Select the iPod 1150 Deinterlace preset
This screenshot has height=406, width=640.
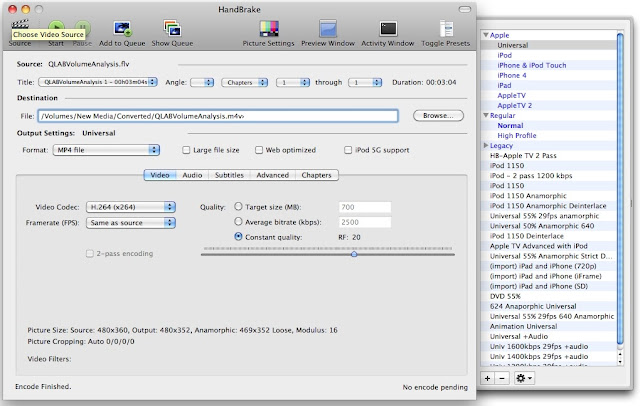pyautogui.click(x=527, y=236)
